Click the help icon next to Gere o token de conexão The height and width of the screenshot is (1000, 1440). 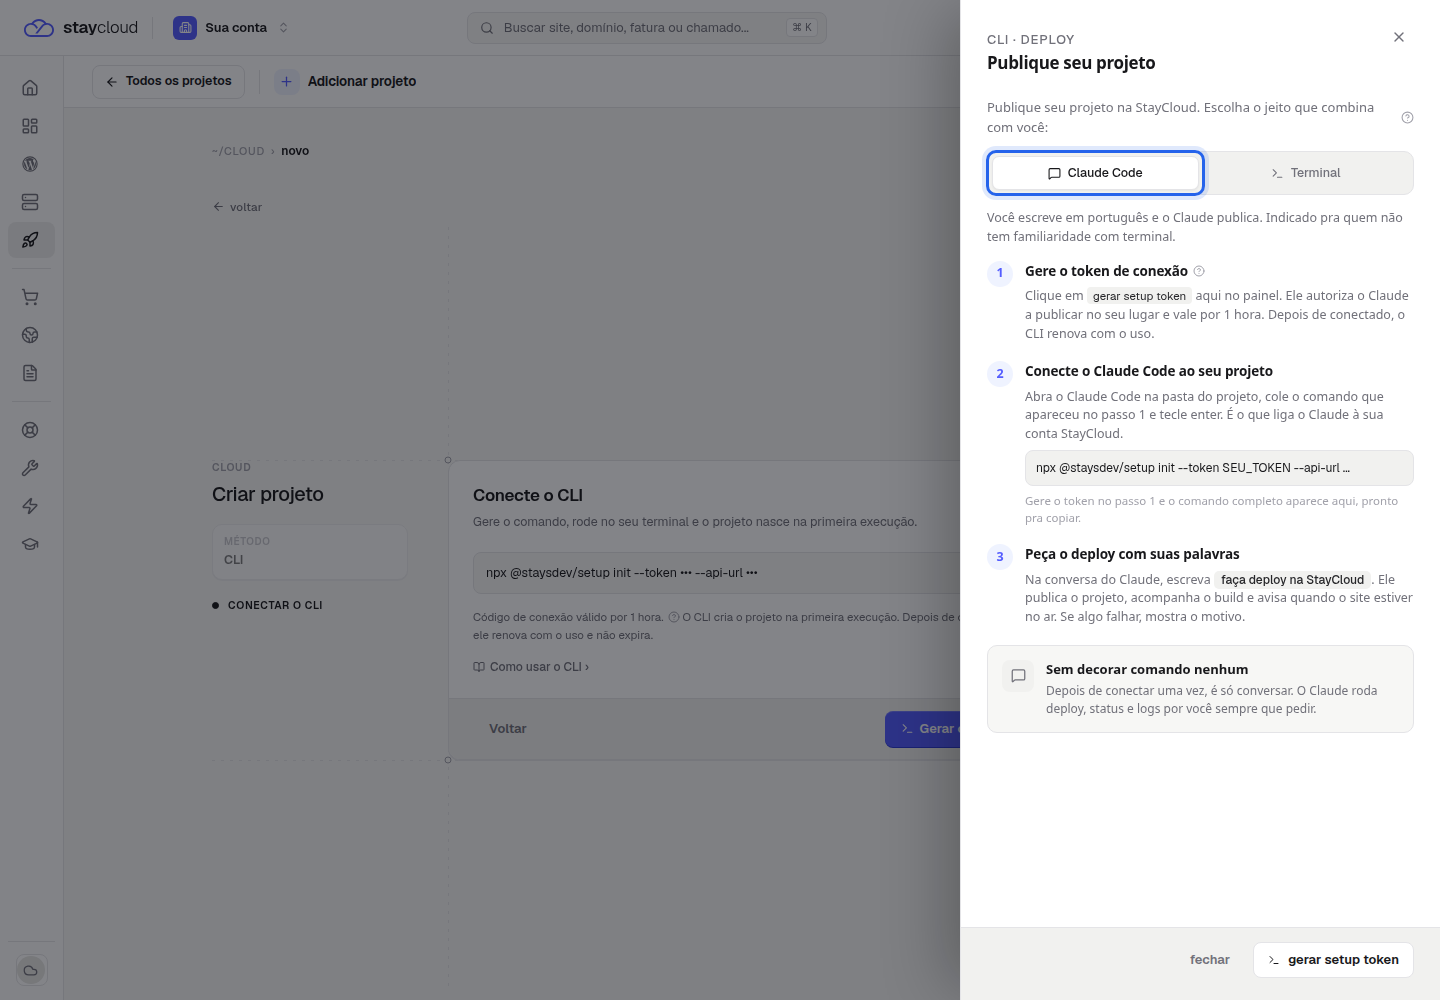1199,271
